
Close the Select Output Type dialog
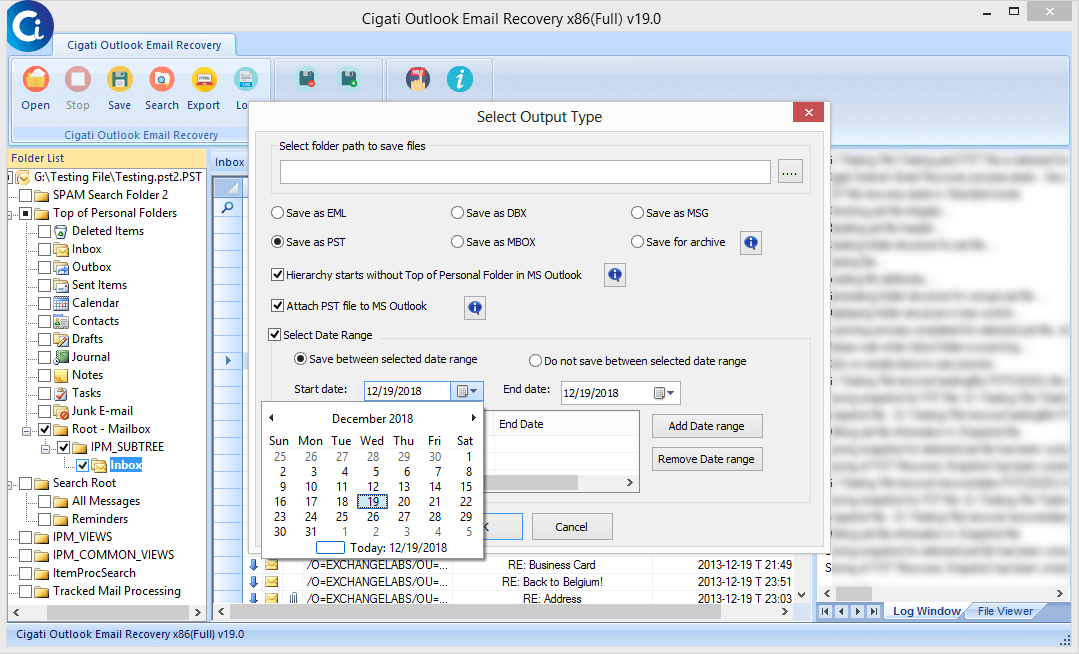pos(809,112)
